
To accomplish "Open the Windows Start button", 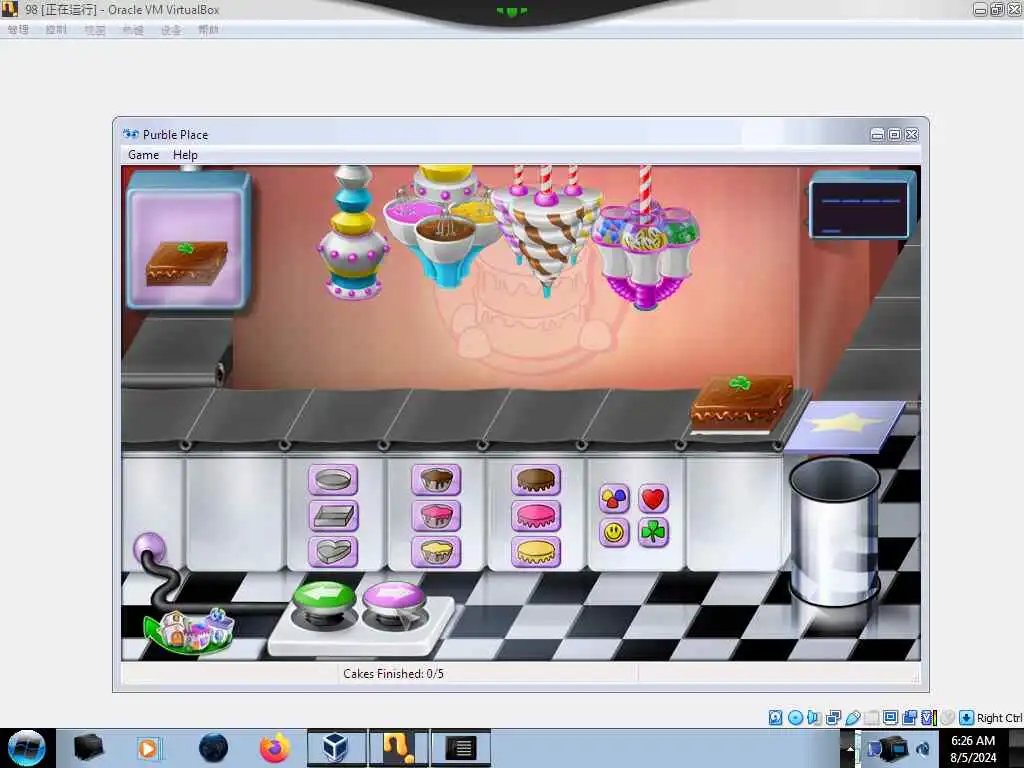I will coord(26,748).
